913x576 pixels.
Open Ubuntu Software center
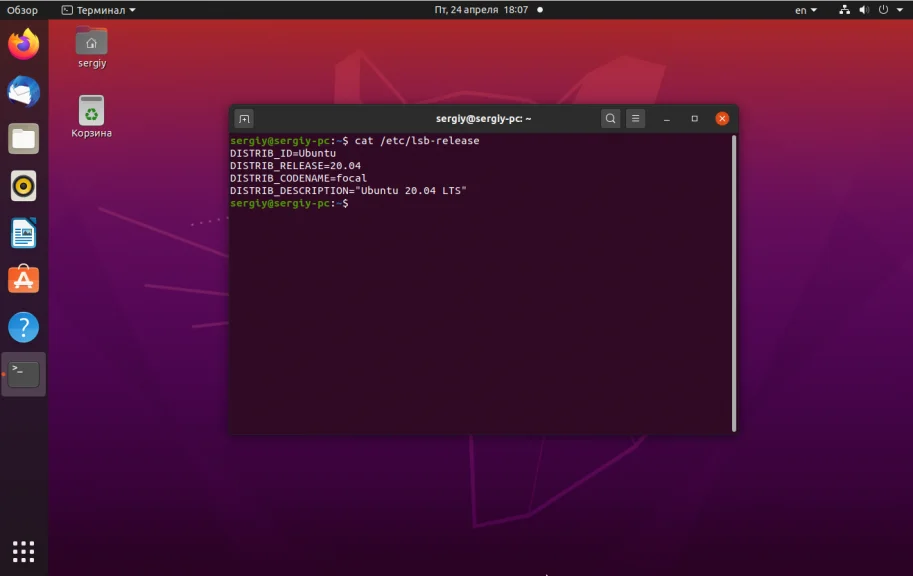coord(24,280)
